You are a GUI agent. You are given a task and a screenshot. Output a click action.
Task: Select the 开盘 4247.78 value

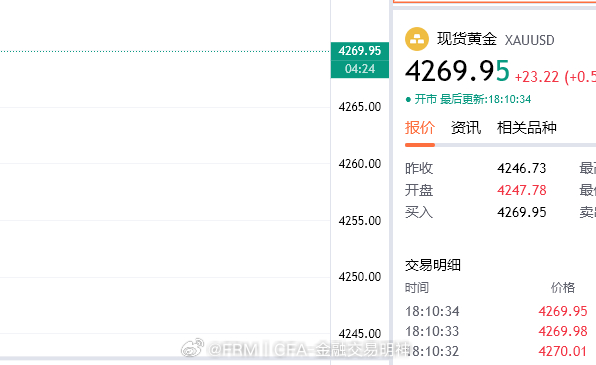pos(522,190)
